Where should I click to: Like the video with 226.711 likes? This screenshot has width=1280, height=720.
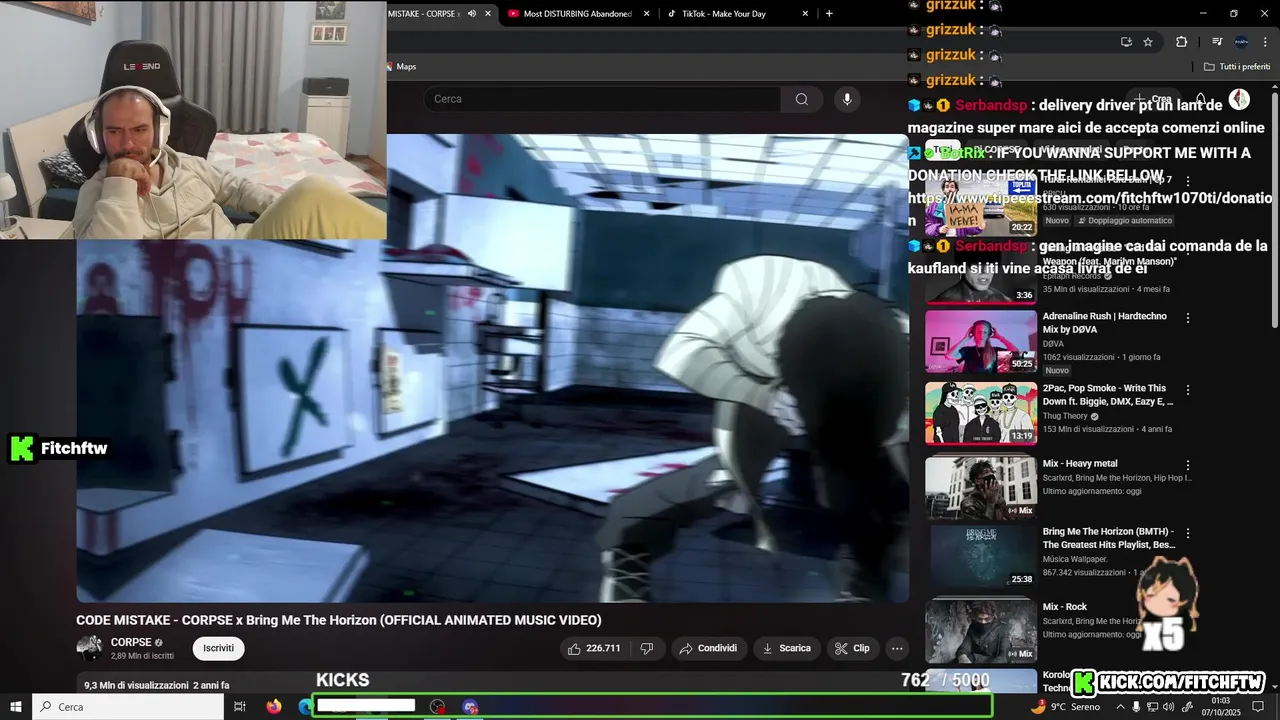(594, 648)
